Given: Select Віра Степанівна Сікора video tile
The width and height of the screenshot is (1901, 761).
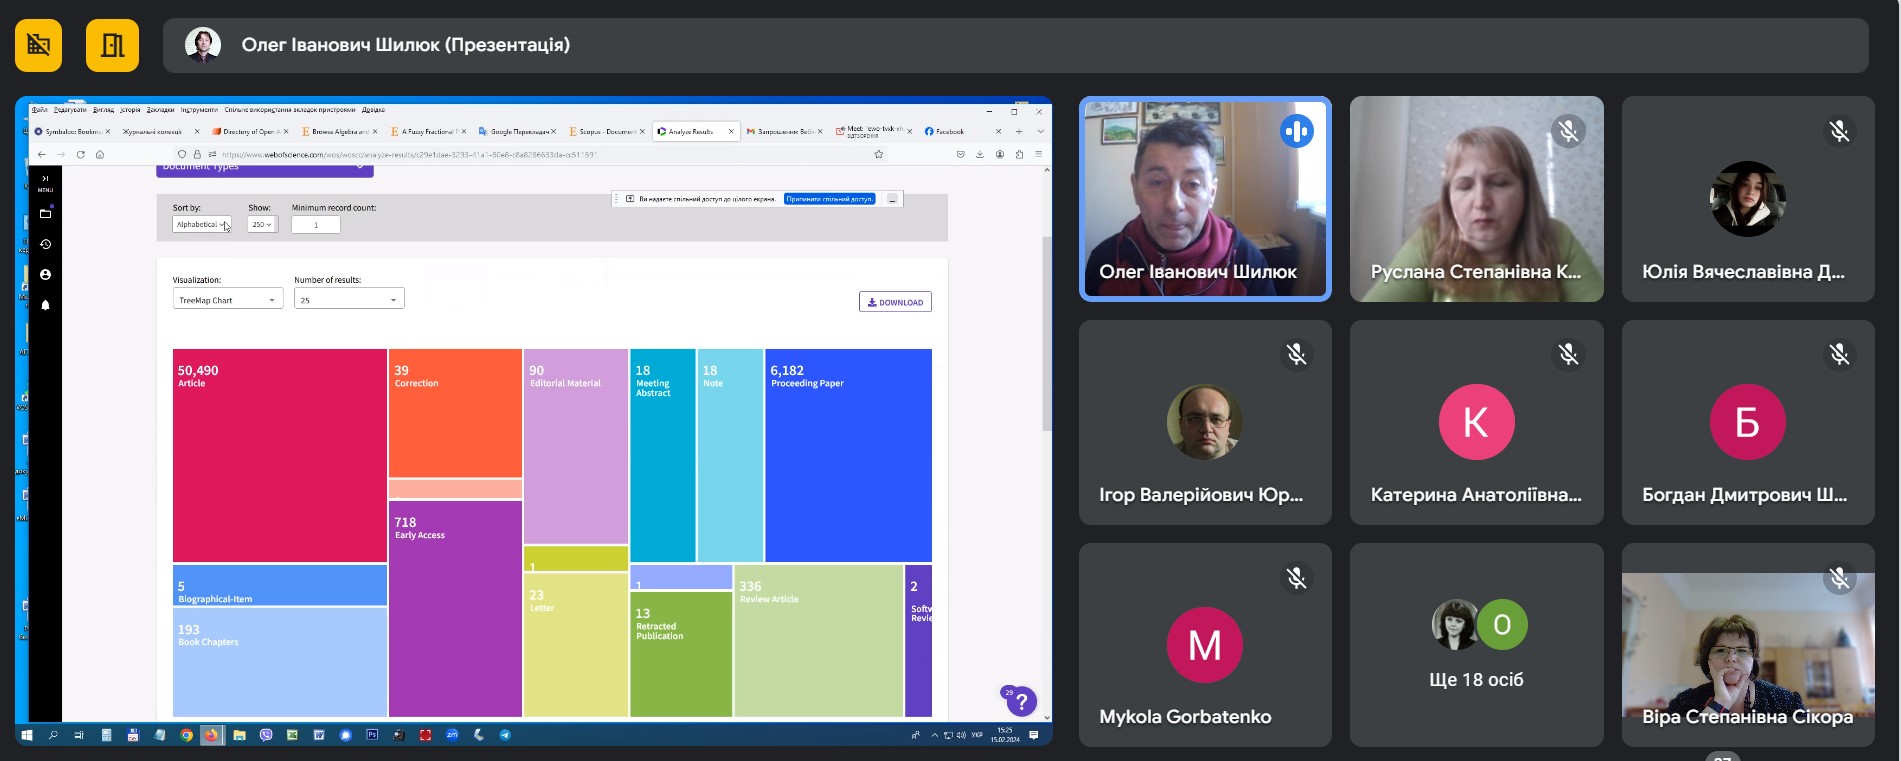Looking at the screenshot, I should [x=1748, y=645].
